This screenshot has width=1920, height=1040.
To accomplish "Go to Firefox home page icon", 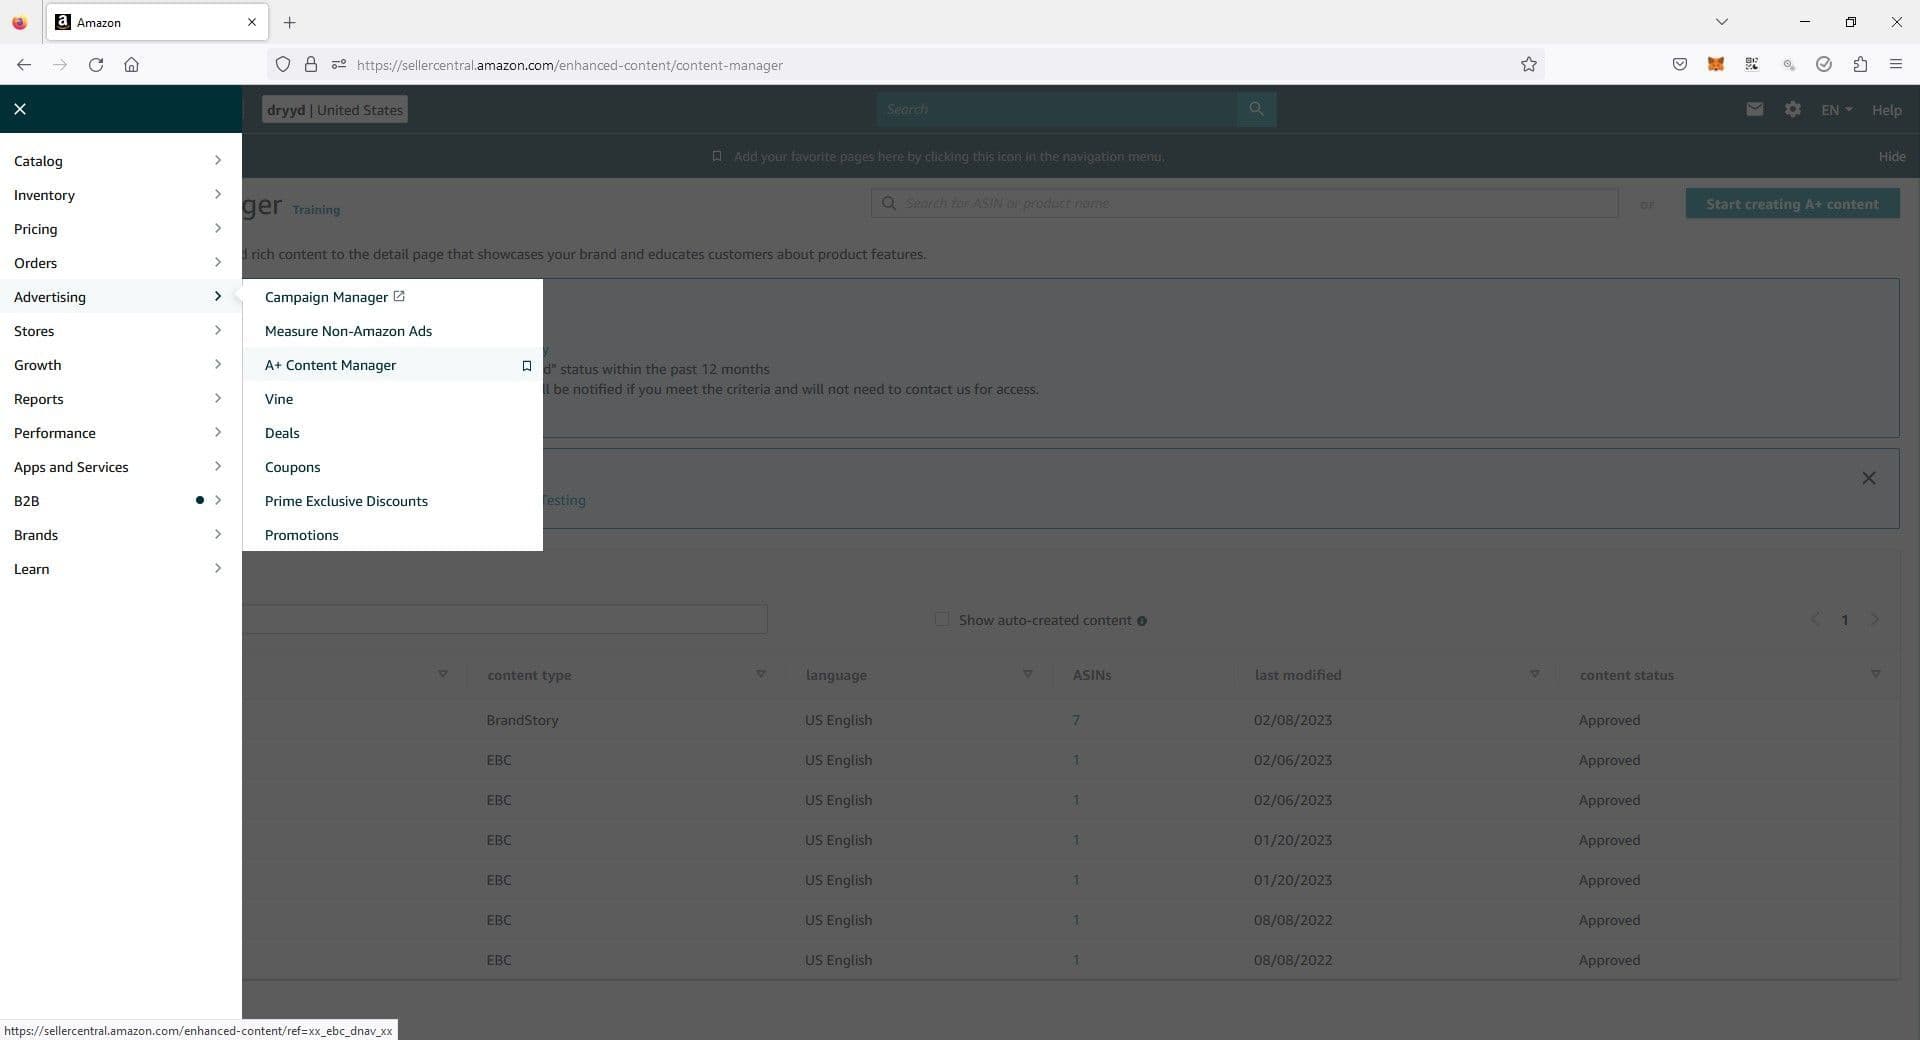I will tap(131, 65).
